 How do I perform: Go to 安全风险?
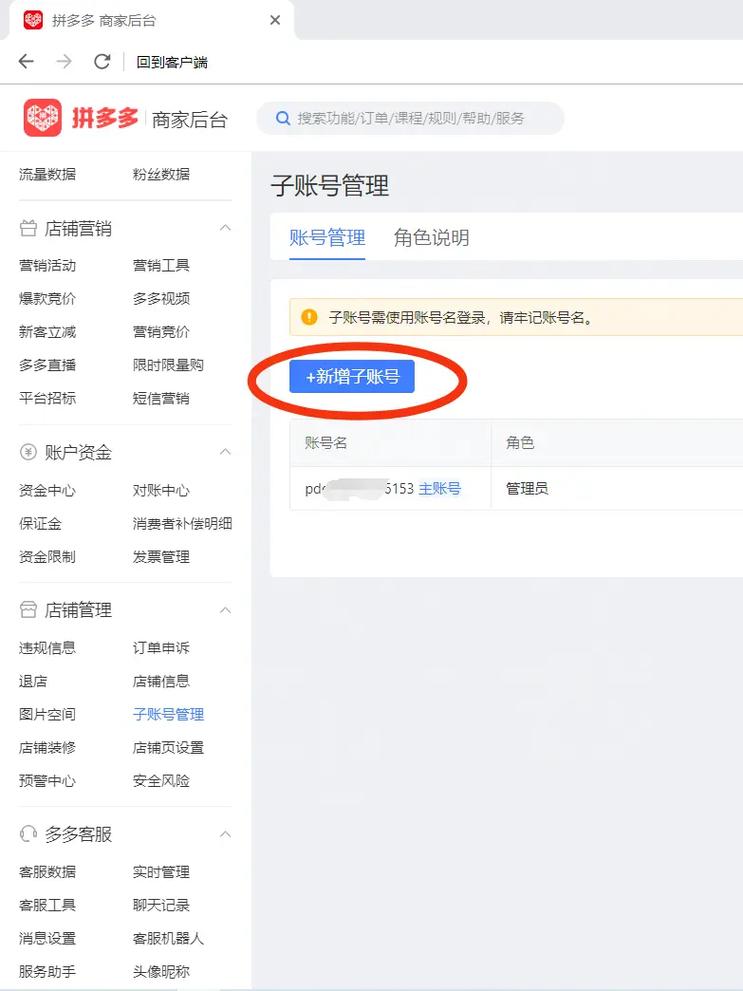pyautogui.click(x=161, y=781)
